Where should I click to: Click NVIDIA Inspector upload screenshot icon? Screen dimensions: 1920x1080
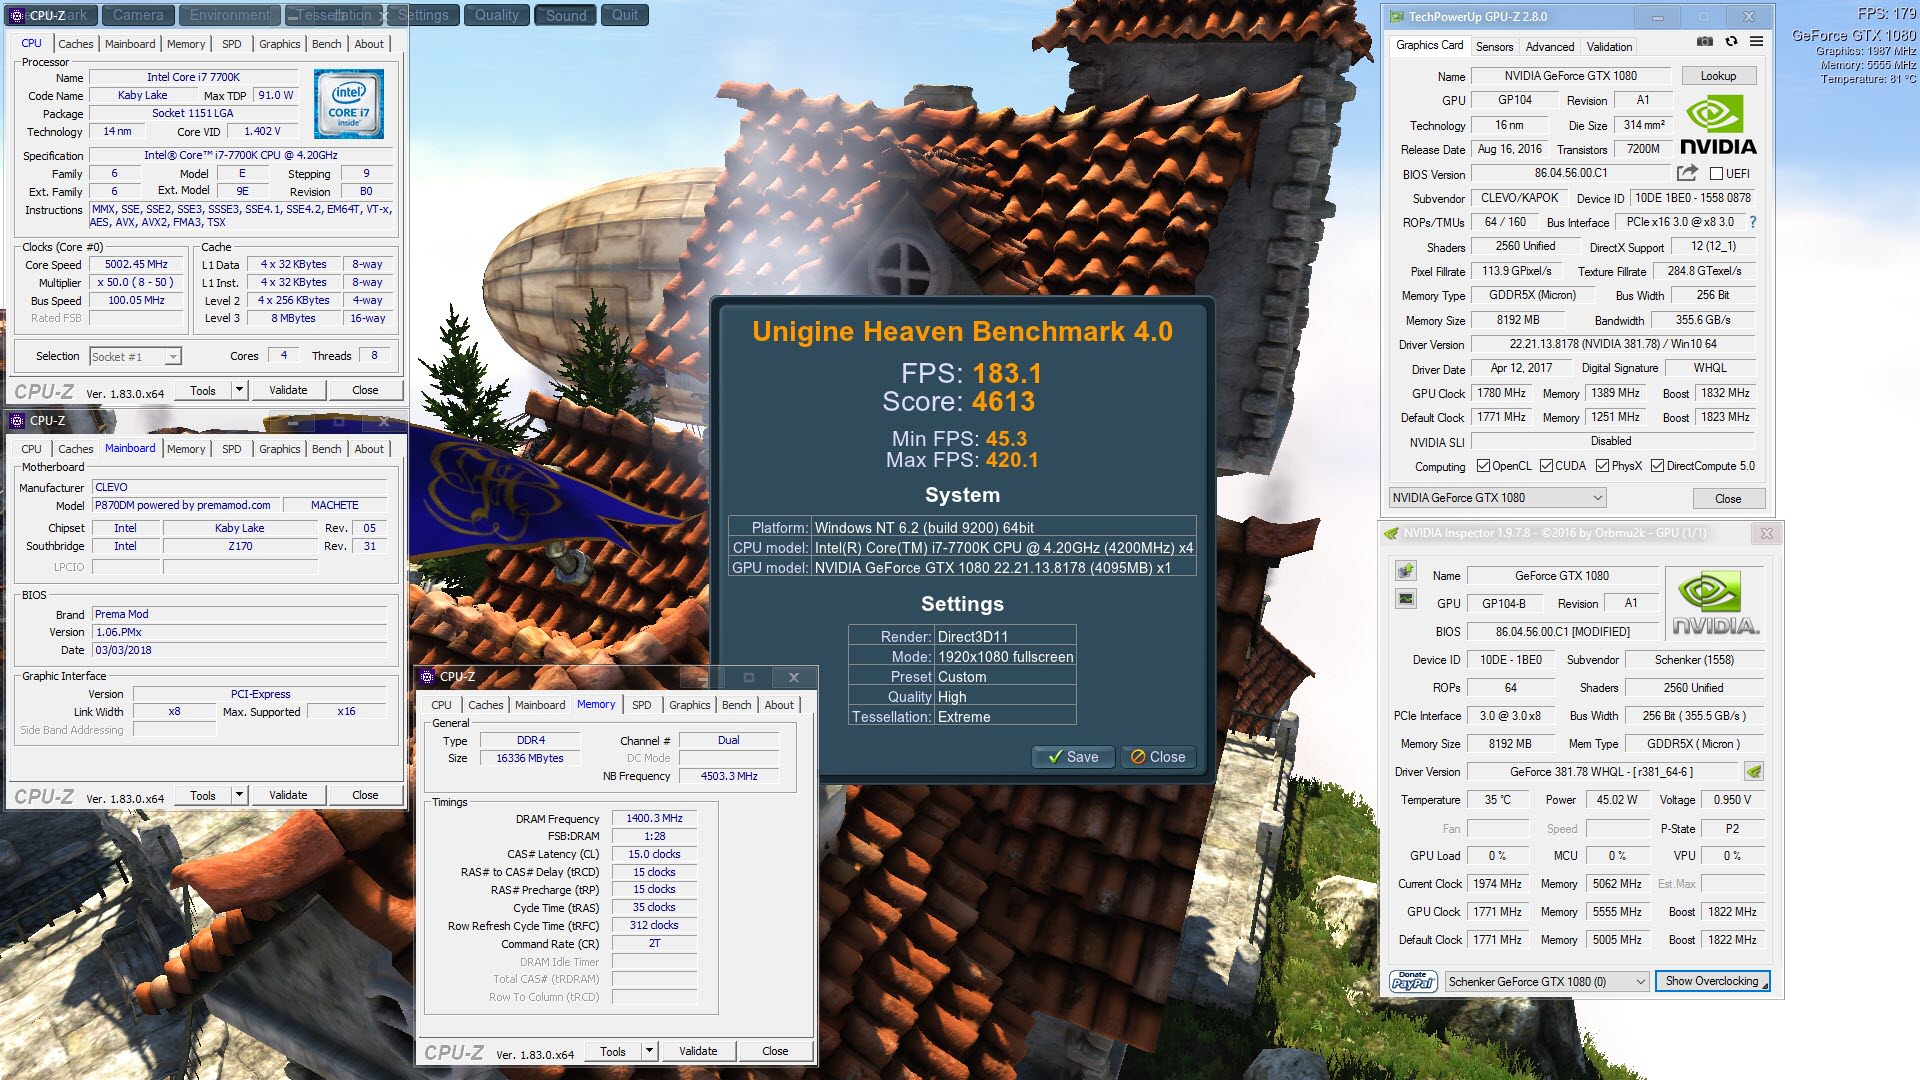point(1406,571)
